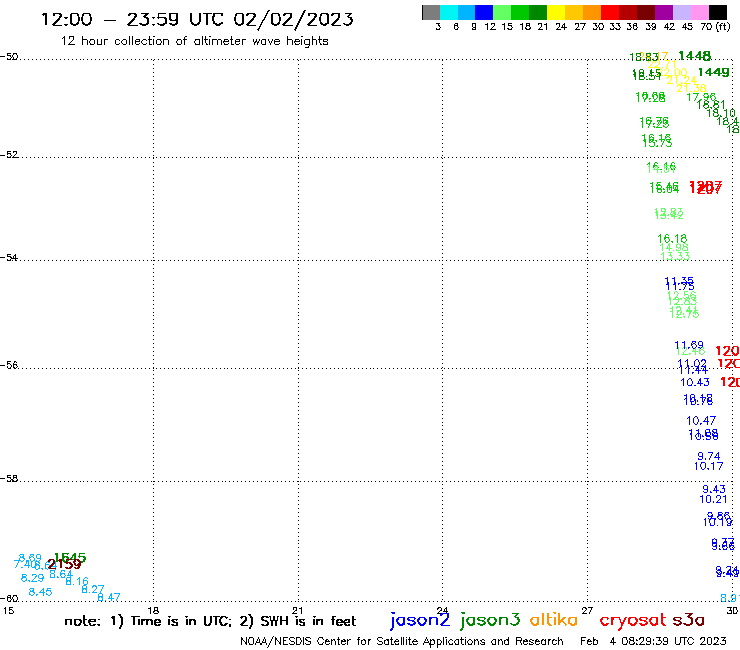The width and height of the screenshot is (740, 650).
Task: Click the 'Feb 4 08:29:39 UTC 2023' timestamp
Action: (x=653, y=641)
